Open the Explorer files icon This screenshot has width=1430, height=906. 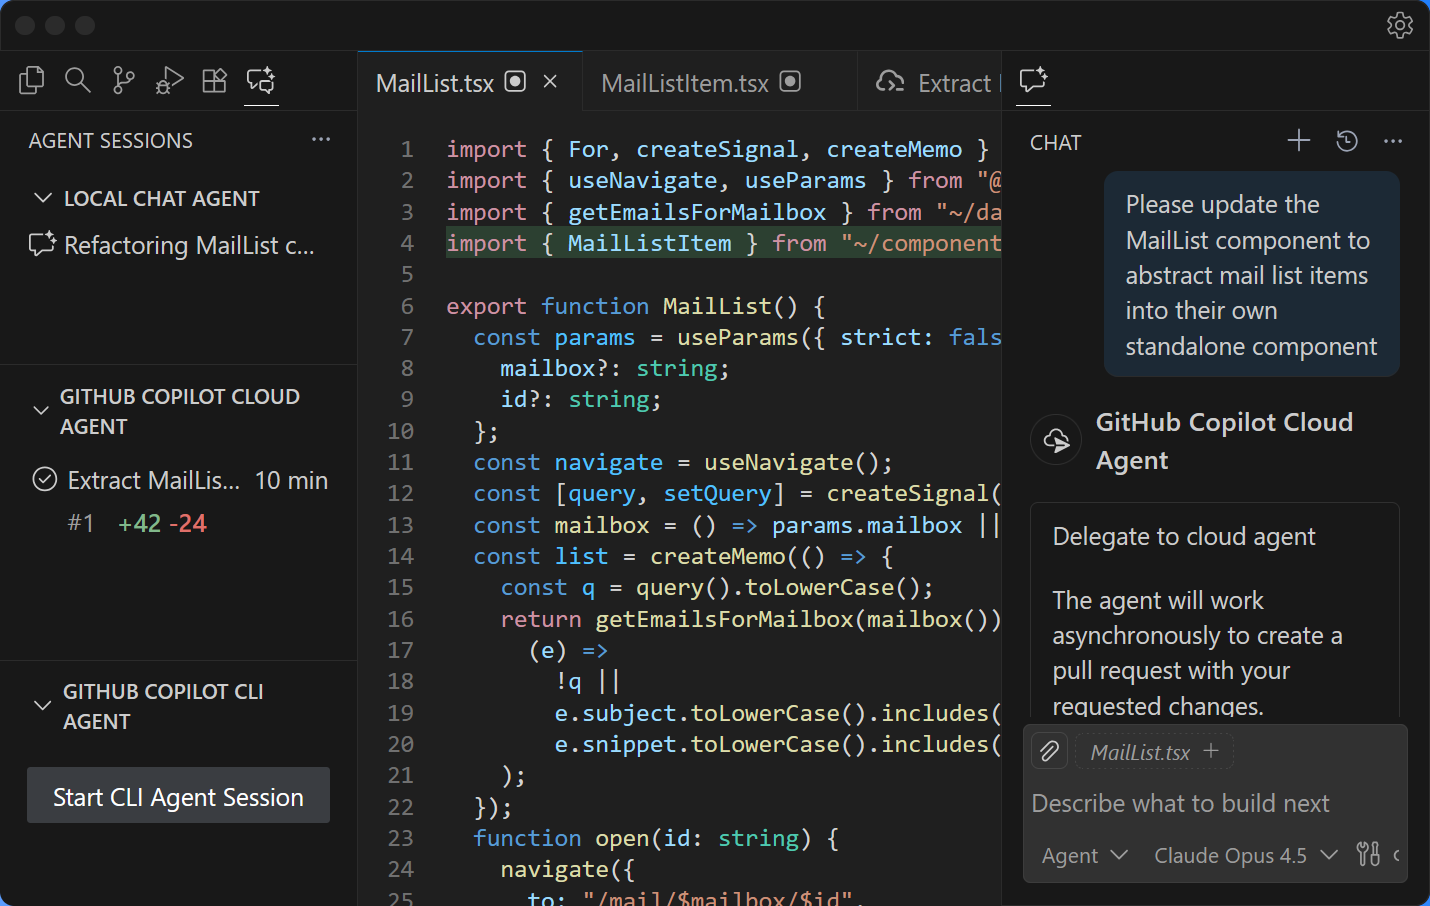[32, 80]
